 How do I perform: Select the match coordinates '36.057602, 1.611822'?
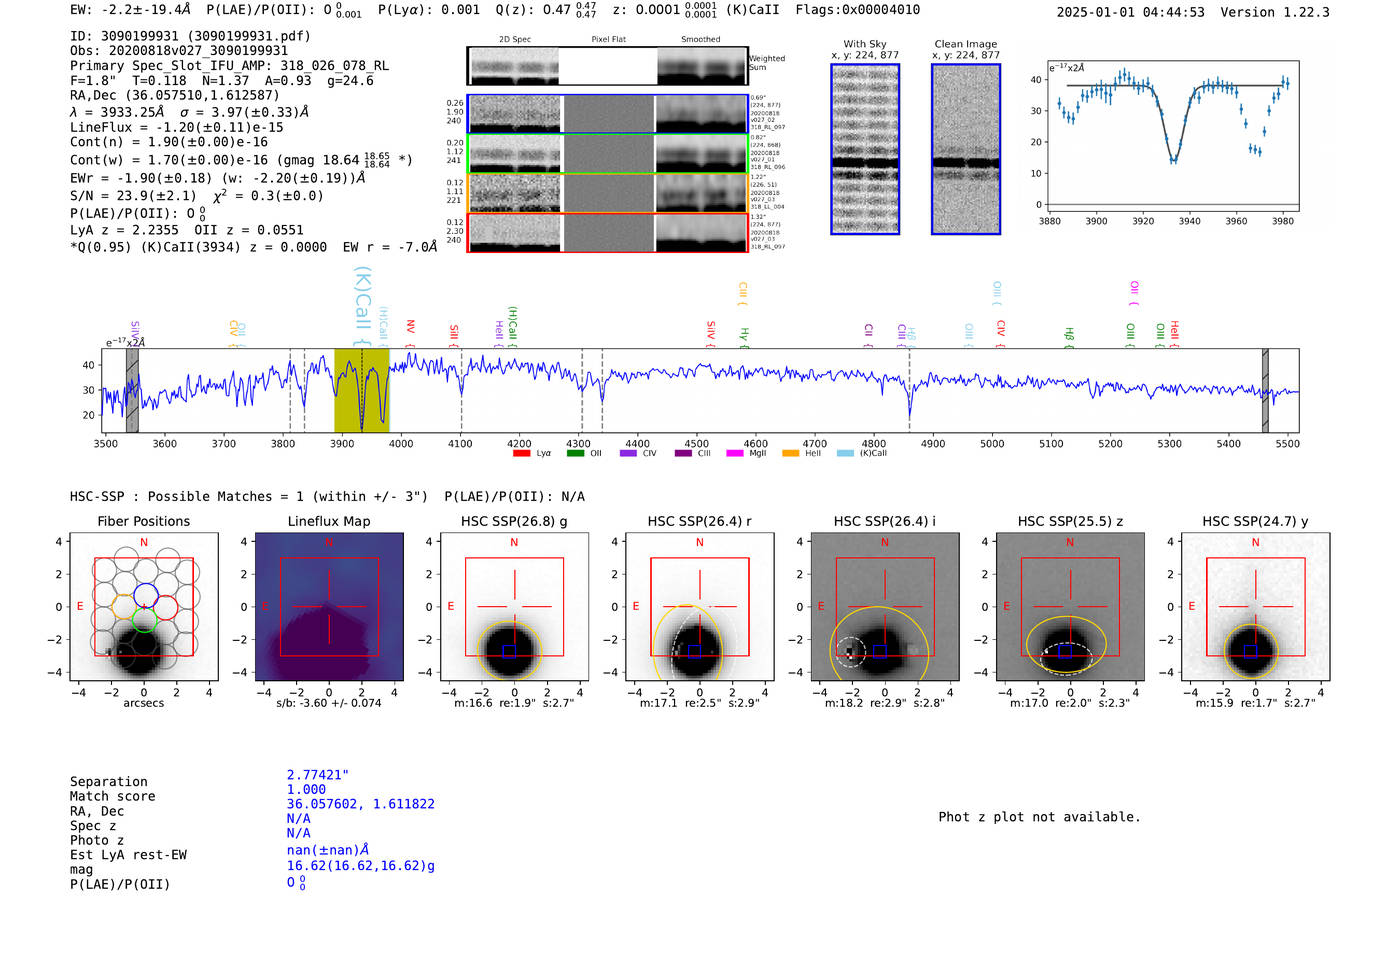tap(361, 804)
